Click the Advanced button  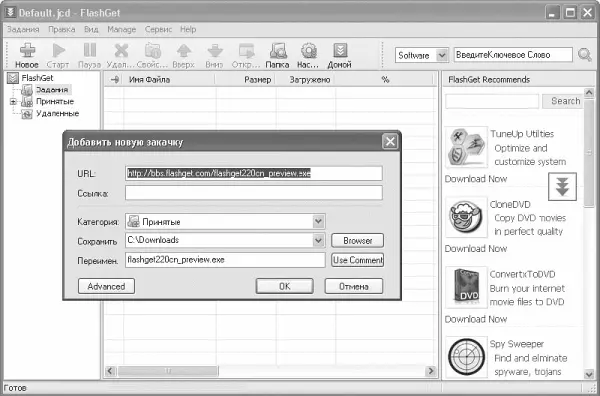[x=106, y=286]
